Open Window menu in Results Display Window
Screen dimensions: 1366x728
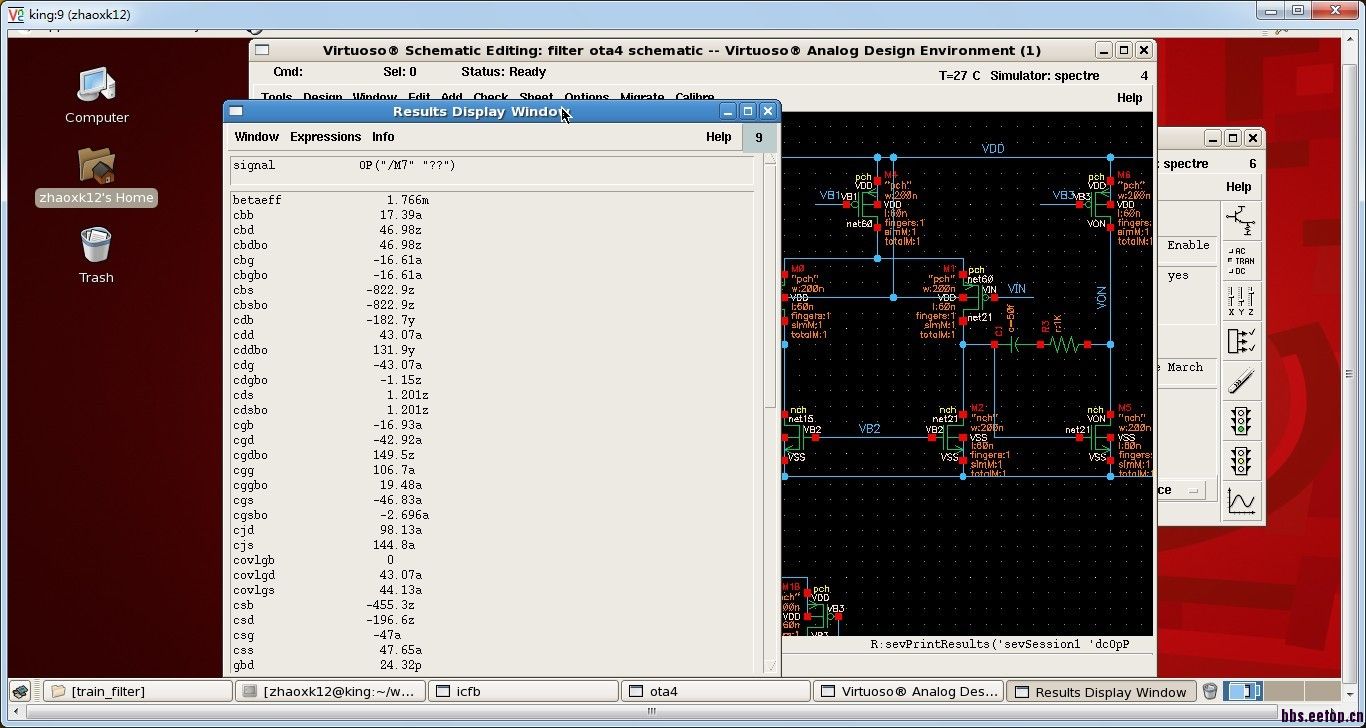[x=256, y=137]
